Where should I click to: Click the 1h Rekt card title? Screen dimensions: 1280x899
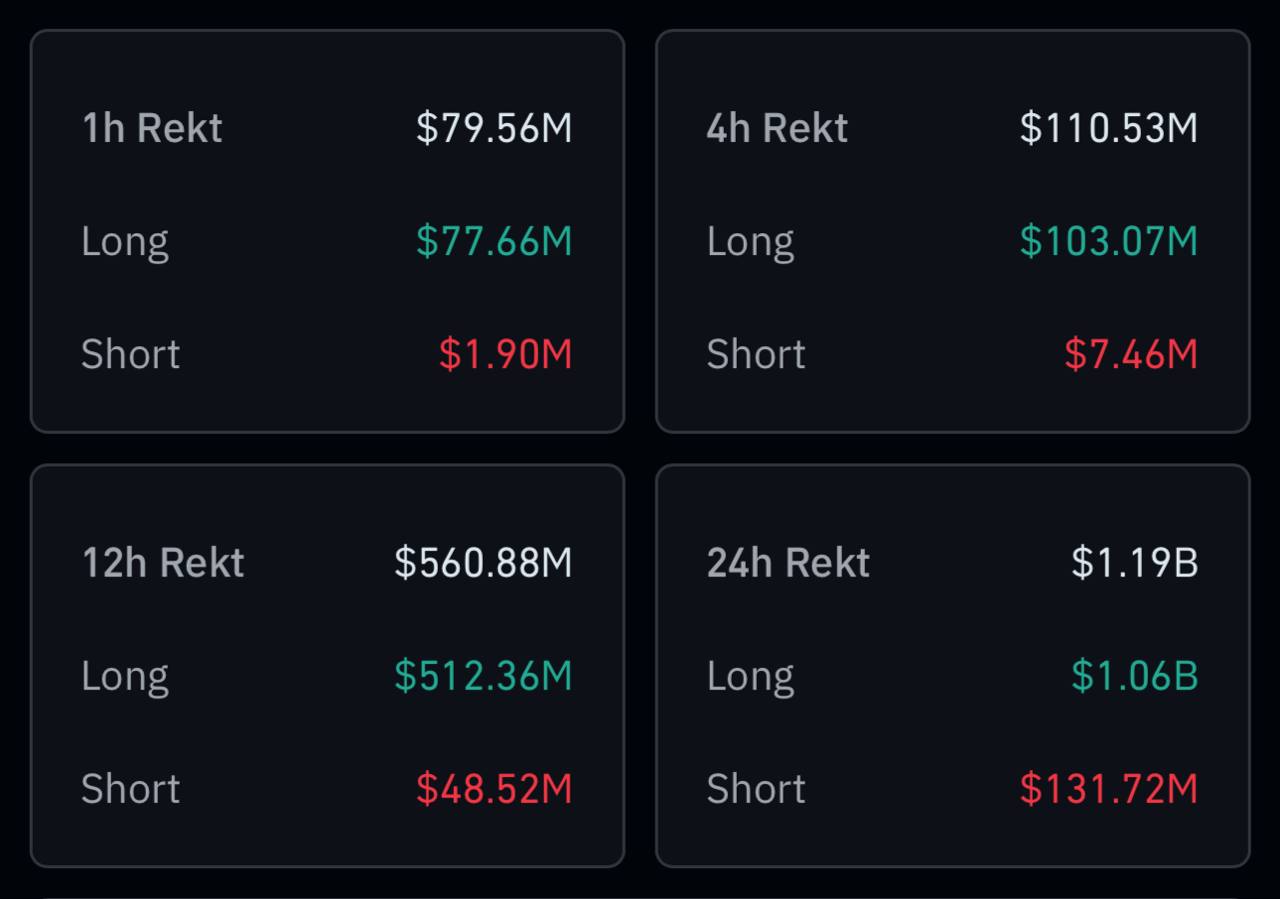(x=152, y=128)
